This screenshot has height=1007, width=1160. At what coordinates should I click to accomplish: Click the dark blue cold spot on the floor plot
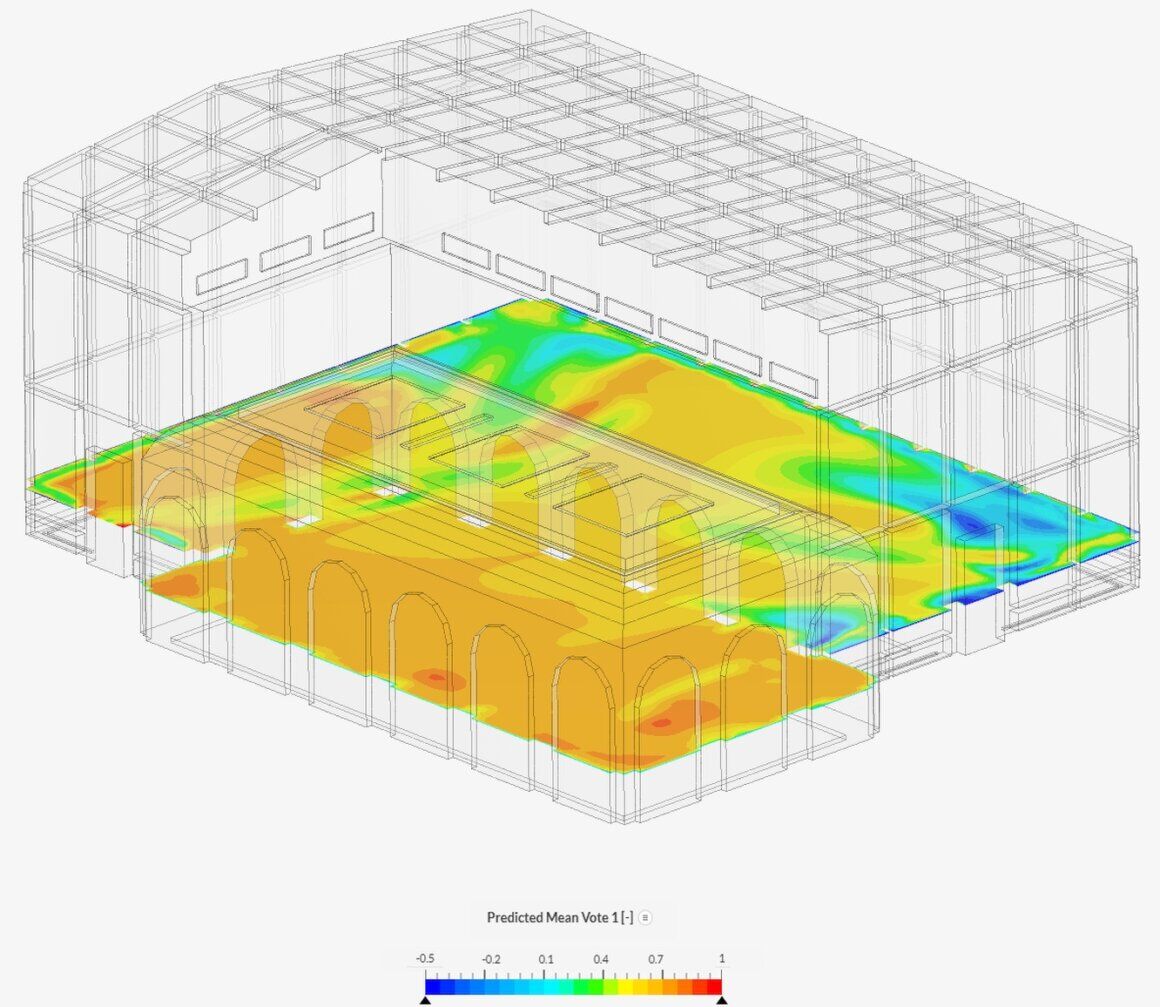[970, 524]
